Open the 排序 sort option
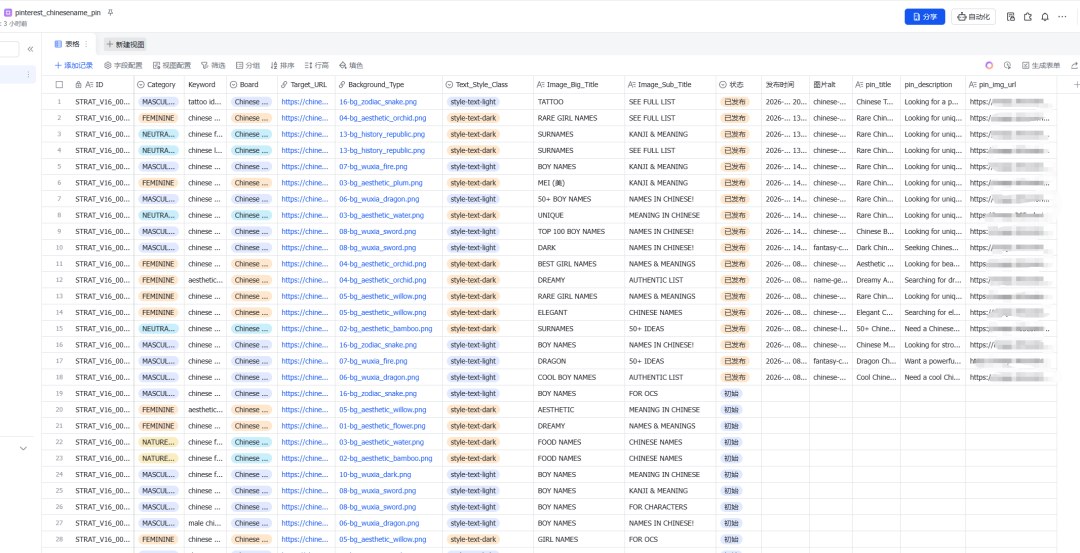 pyautogui.click(x=281, y=65)
